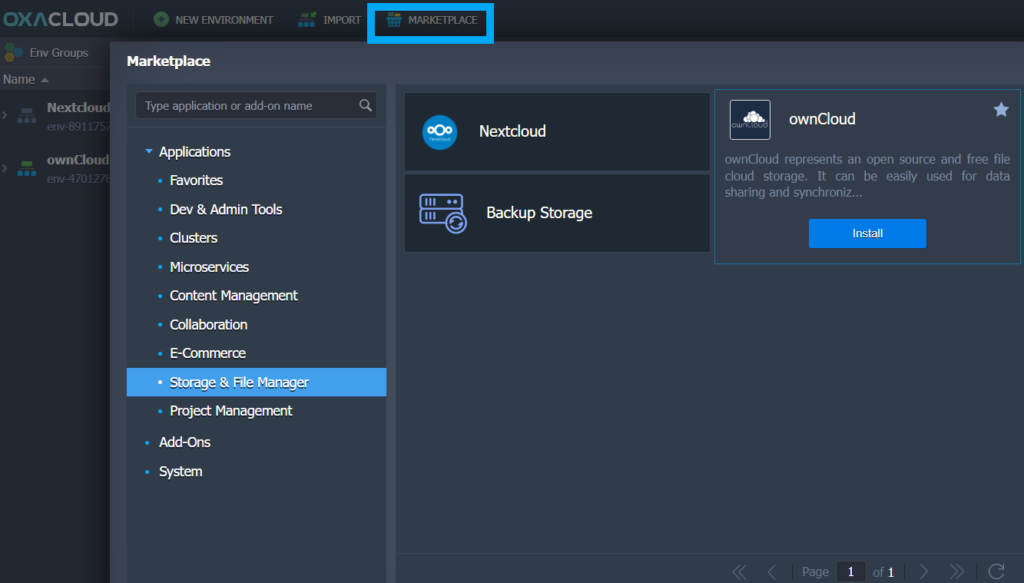The image size is (1024, 583).
Task: Open the Import menu item
Action: point(329,20)
